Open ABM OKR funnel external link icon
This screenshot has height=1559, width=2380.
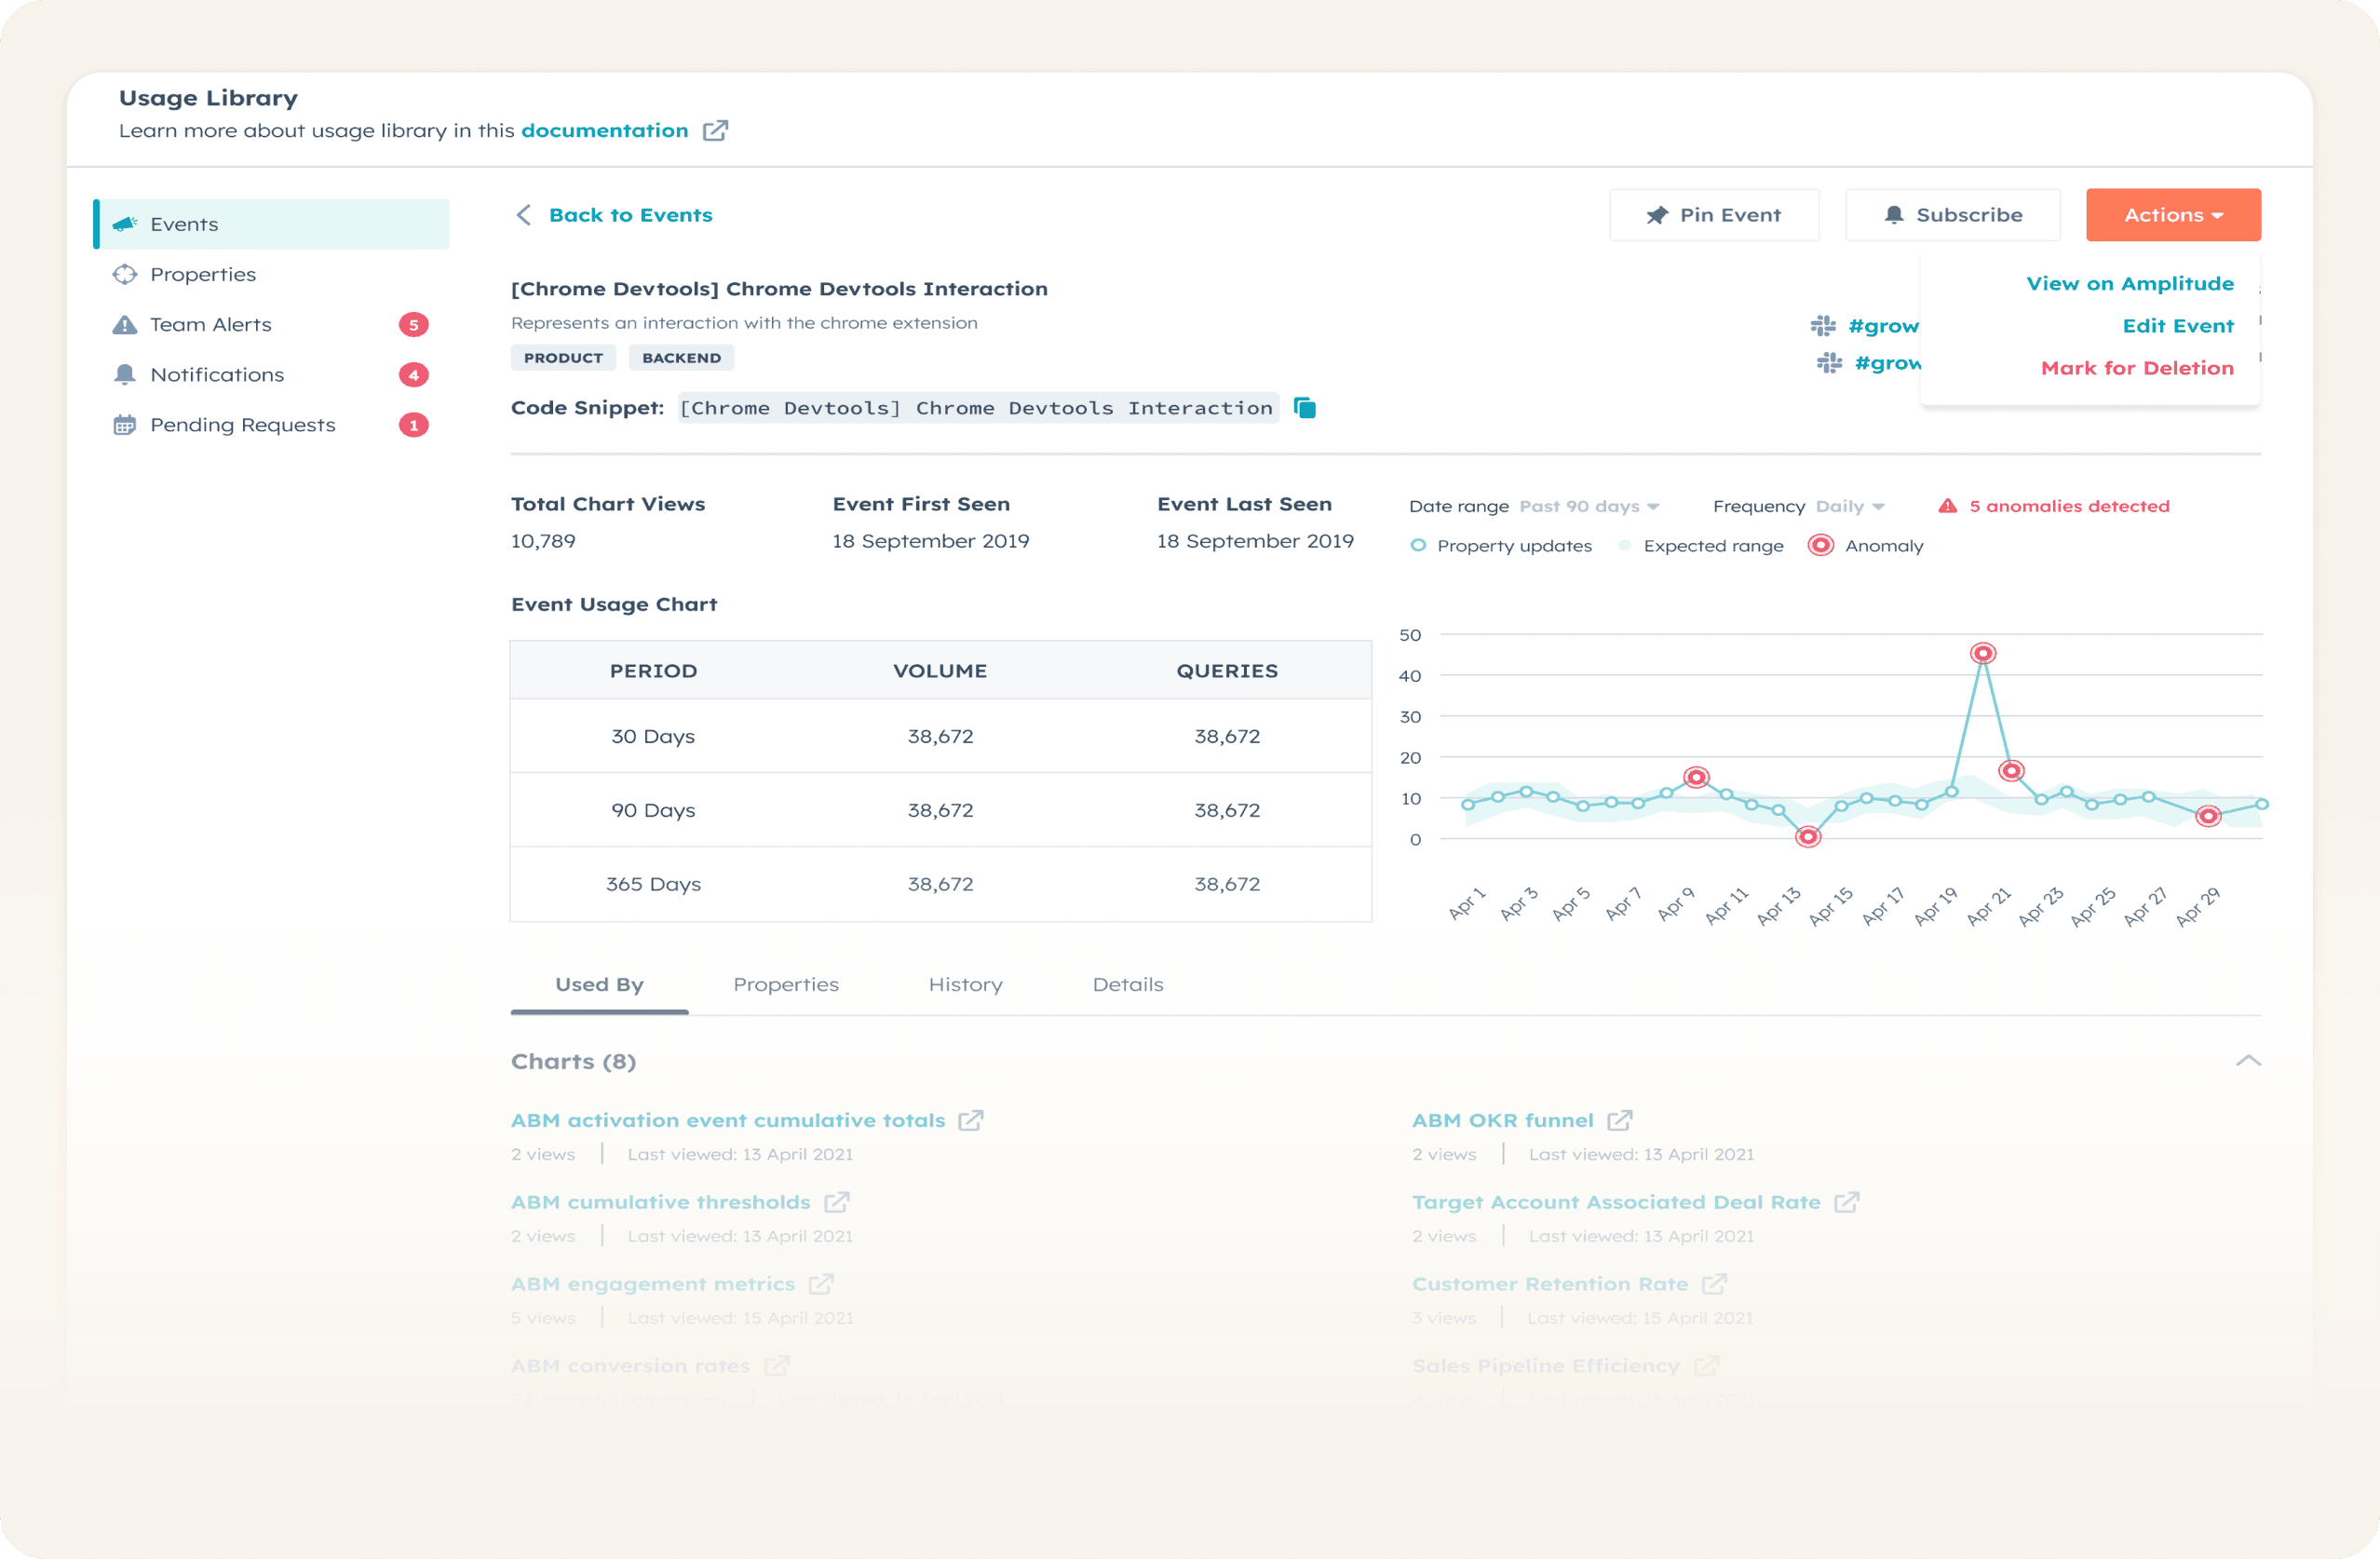1619,1120
